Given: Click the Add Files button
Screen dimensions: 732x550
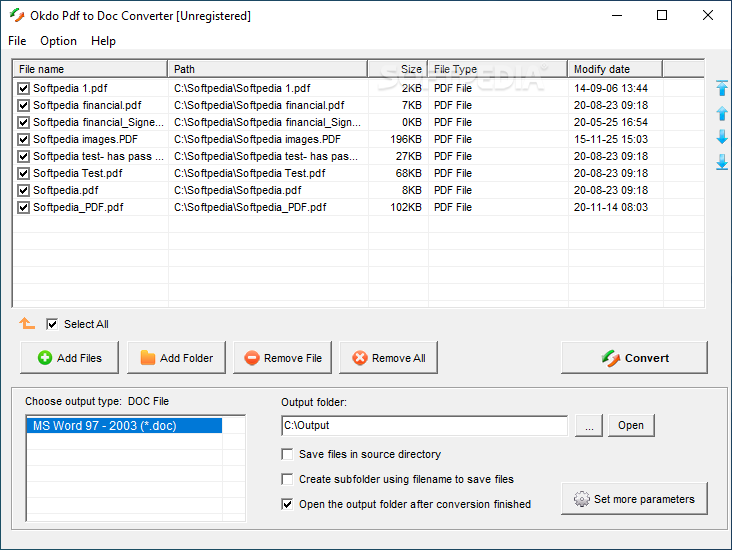Looking at the screenshot, I should [69, 358].
